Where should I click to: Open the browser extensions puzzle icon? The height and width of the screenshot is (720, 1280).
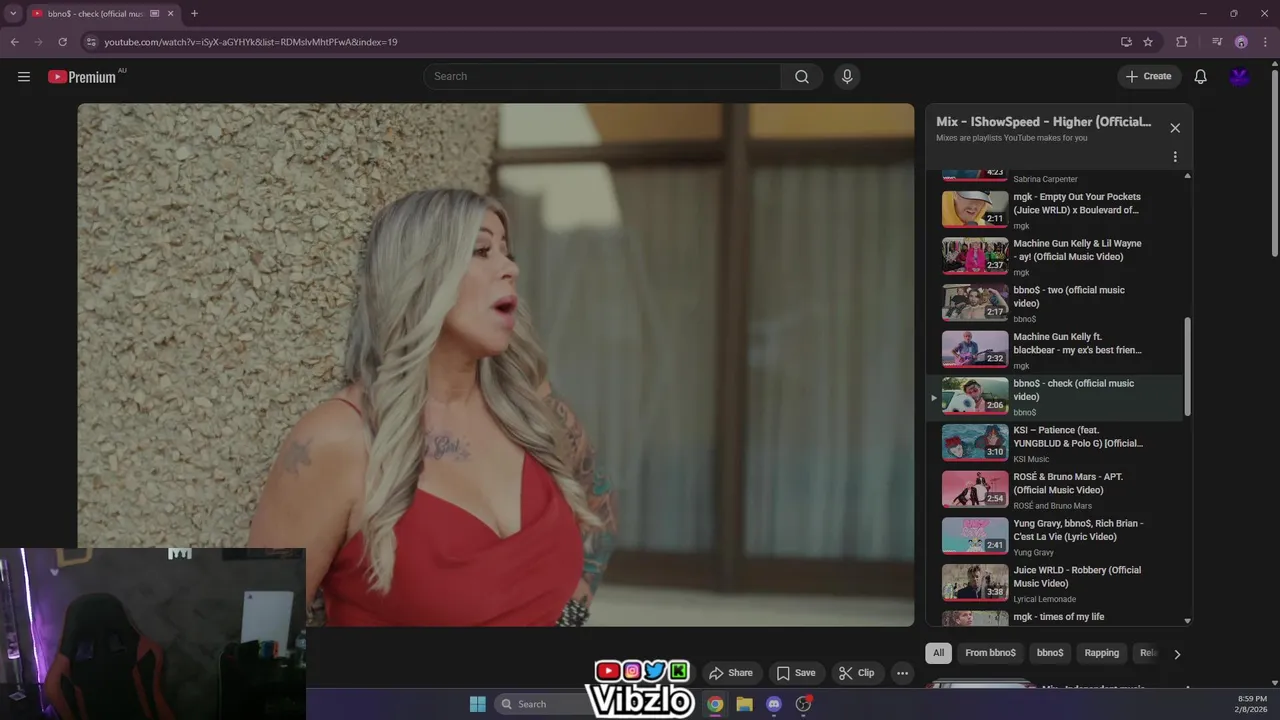[x=1182, y=42]
